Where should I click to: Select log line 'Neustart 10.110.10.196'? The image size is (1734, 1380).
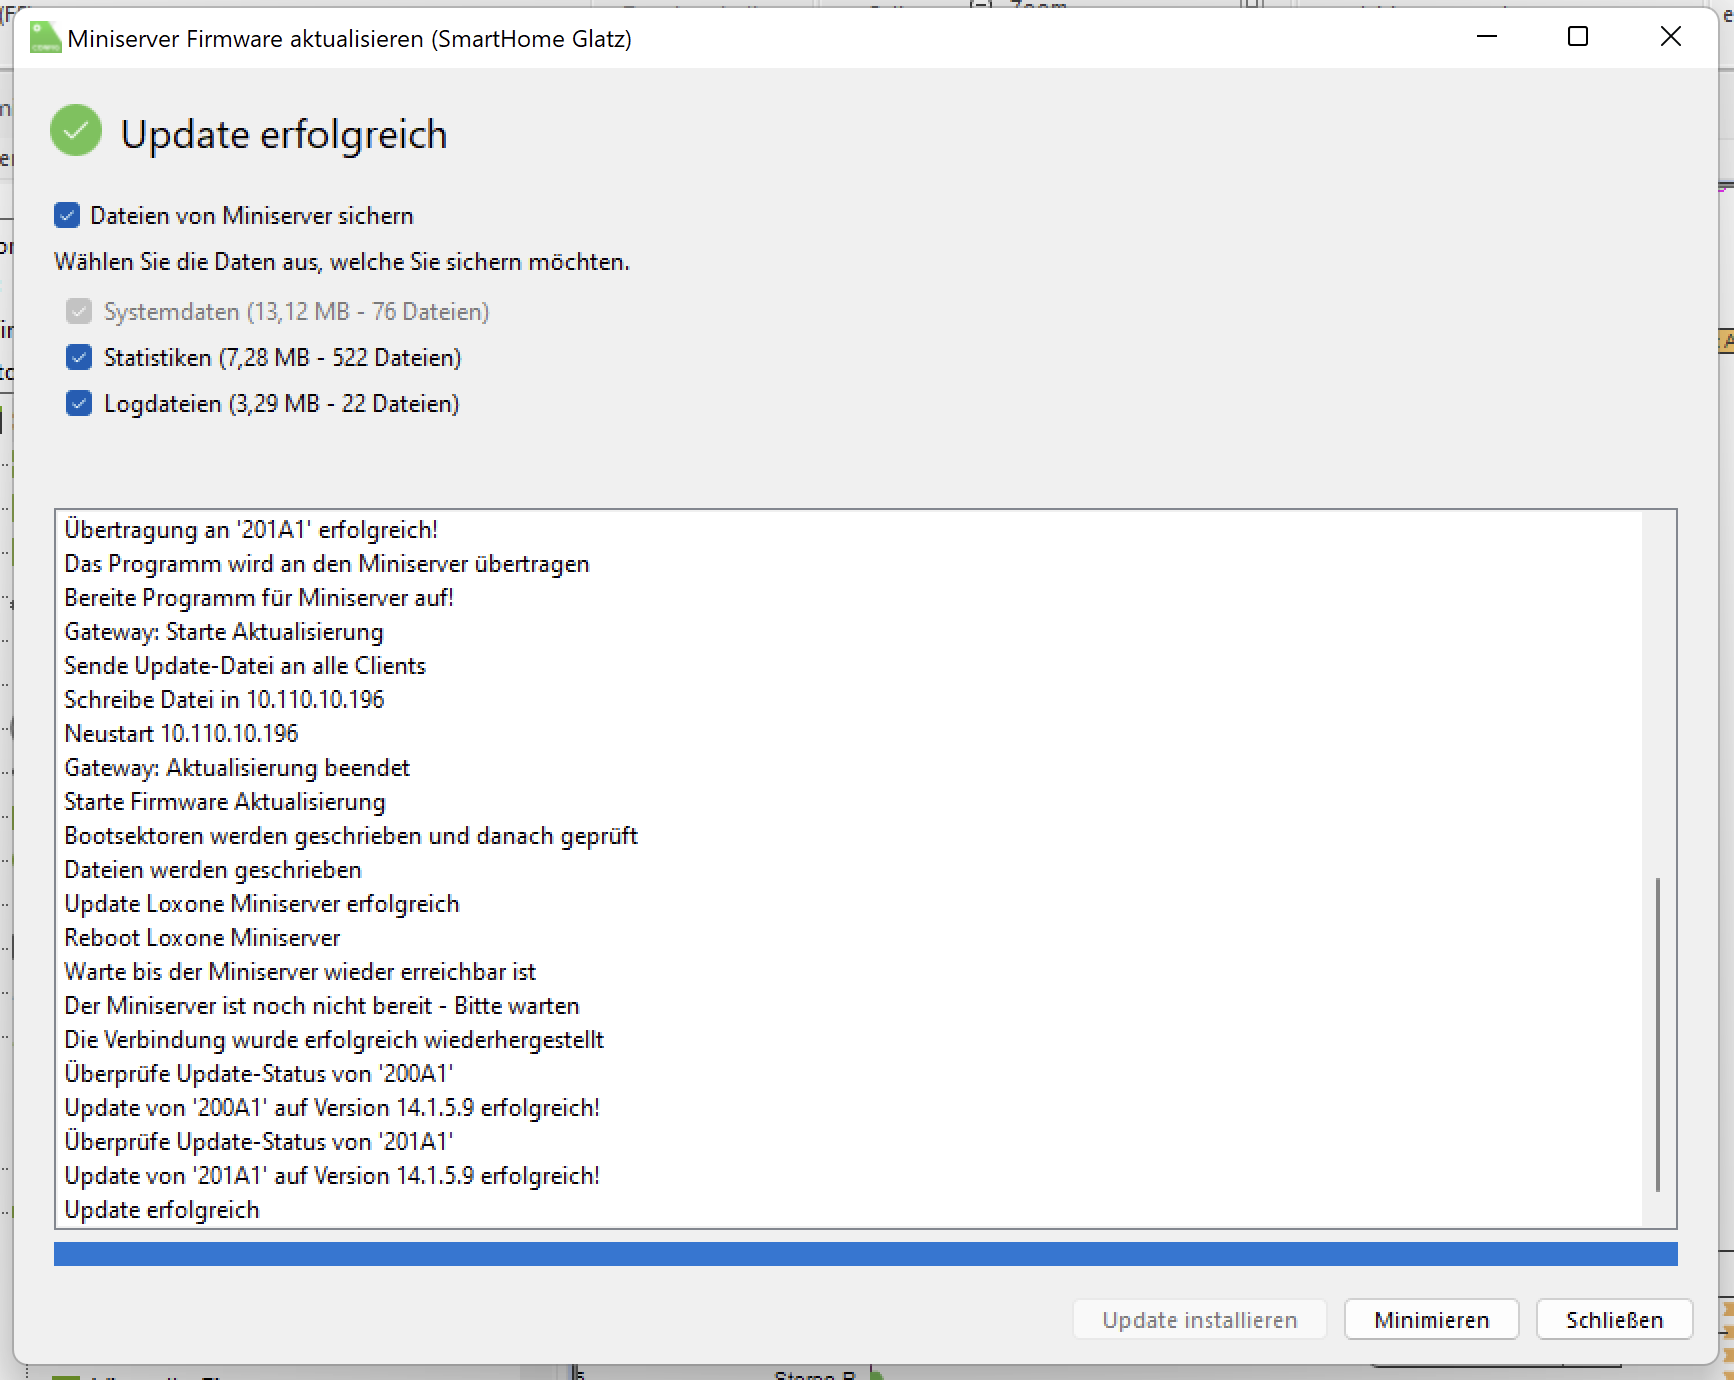click(x=181, y=733)
